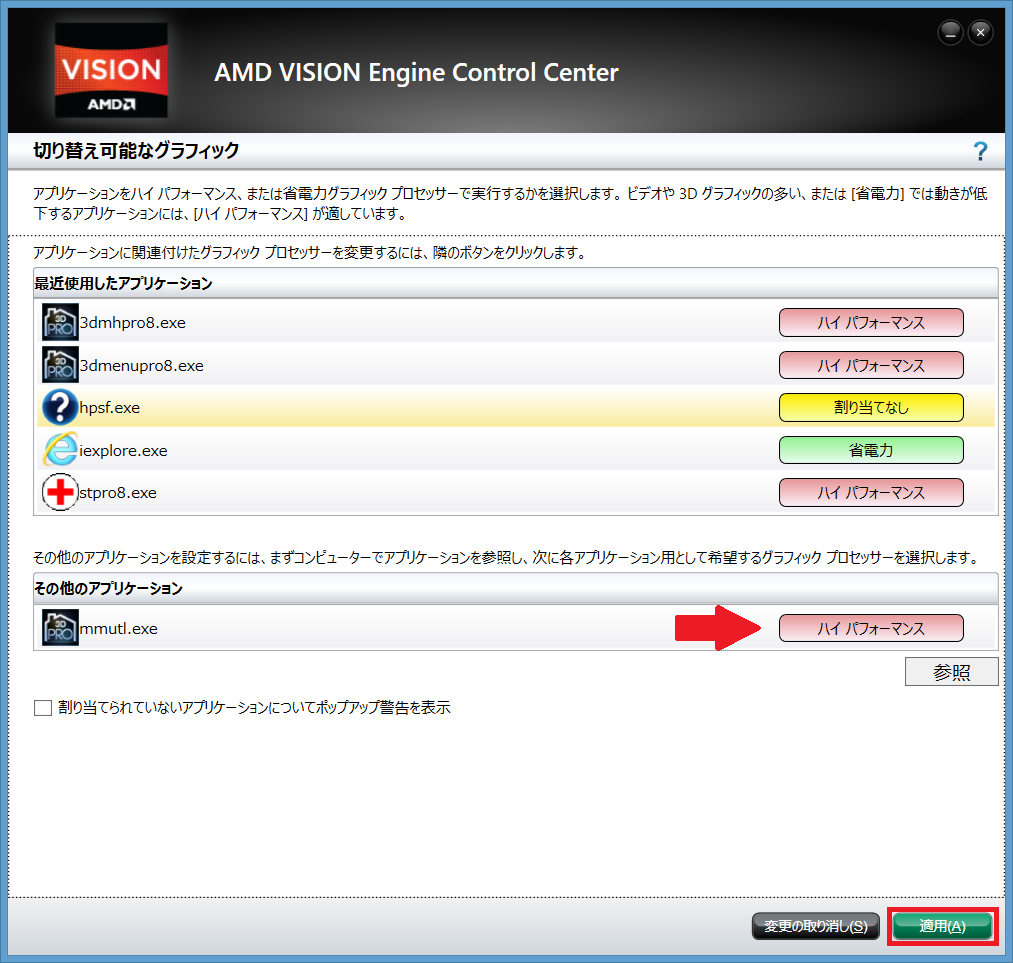
Task: Enable popup warning for unassigned applications checkbox
Action: pyautogui.click(x=43, y=708)
